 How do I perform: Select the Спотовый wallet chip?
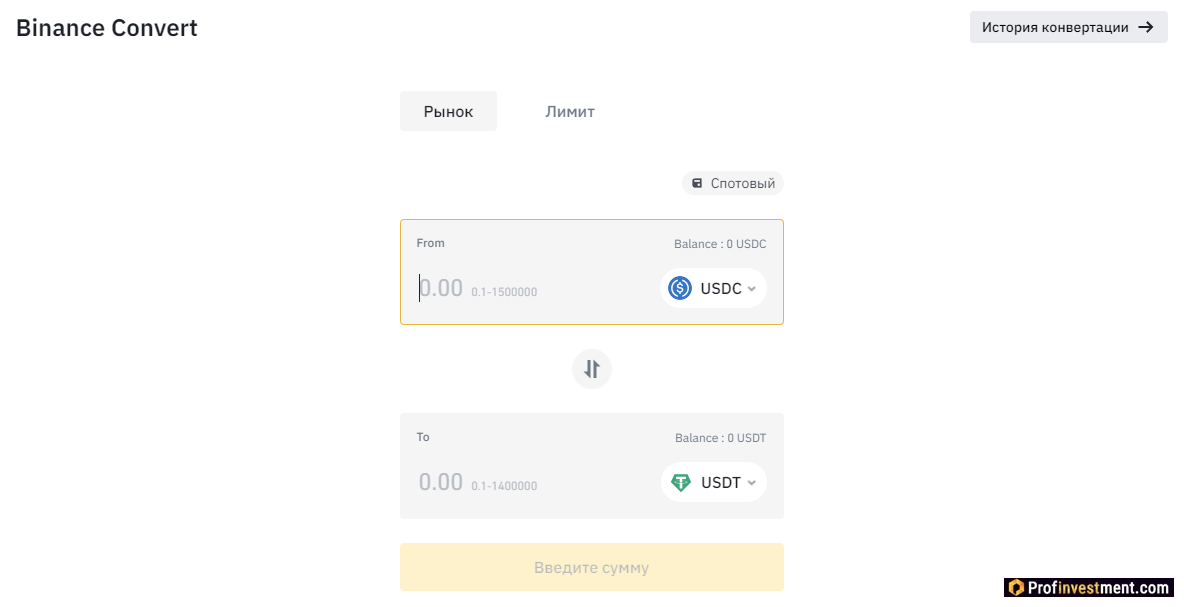(x=733, y=182)
